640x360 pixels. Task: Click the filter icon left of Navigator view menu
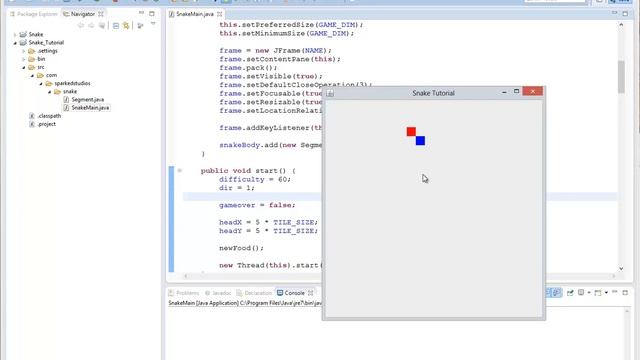tap(140, 26)
